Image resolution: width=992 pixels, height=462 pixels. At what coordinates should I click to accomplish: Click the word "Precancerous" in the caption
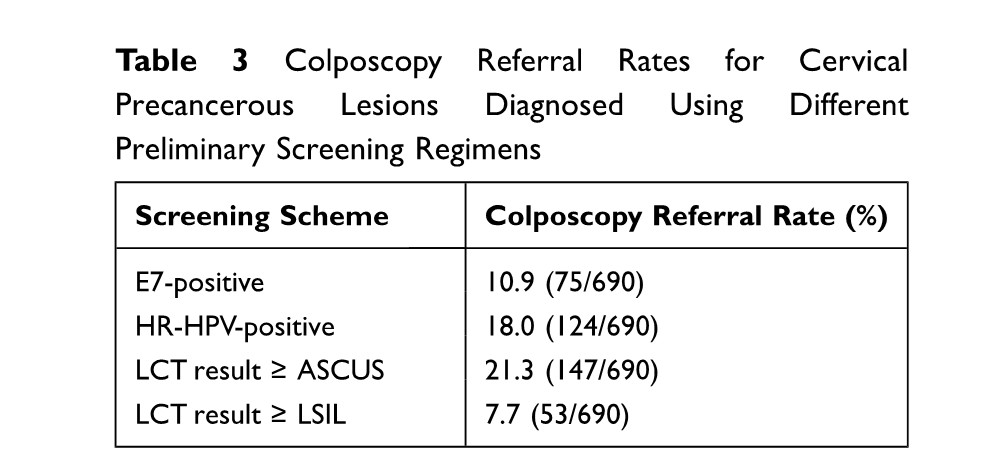[x=205, y=105]
